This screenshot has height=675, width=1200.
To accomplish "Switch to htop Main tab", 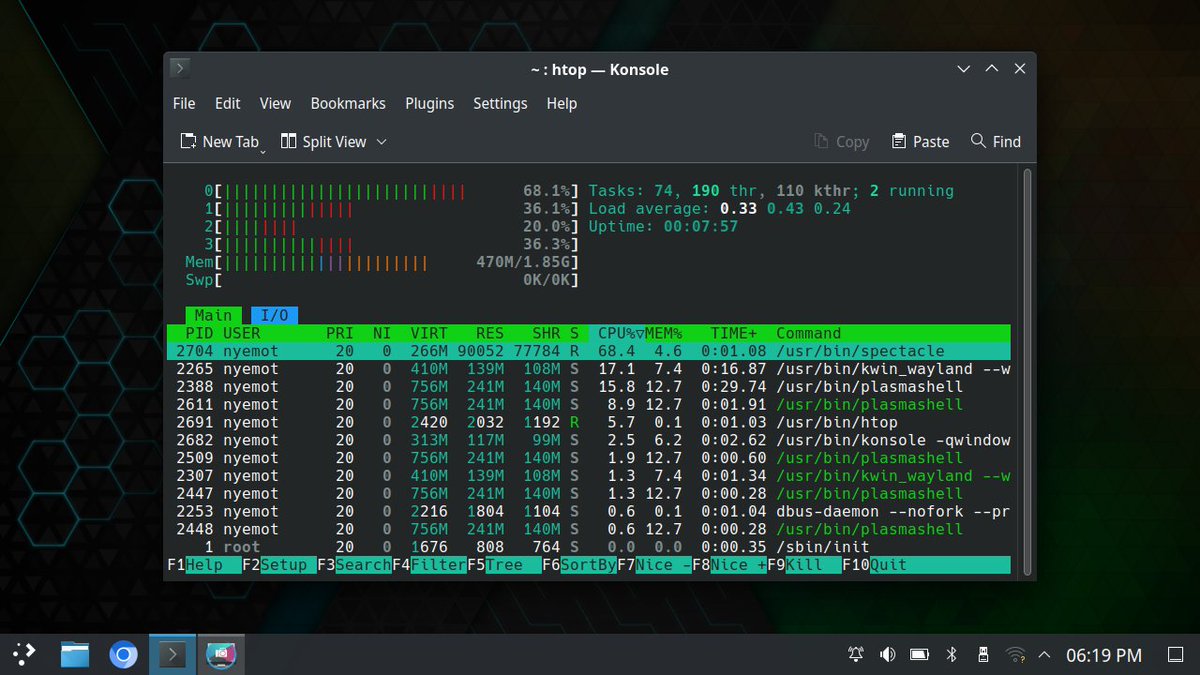I will 213,315.
